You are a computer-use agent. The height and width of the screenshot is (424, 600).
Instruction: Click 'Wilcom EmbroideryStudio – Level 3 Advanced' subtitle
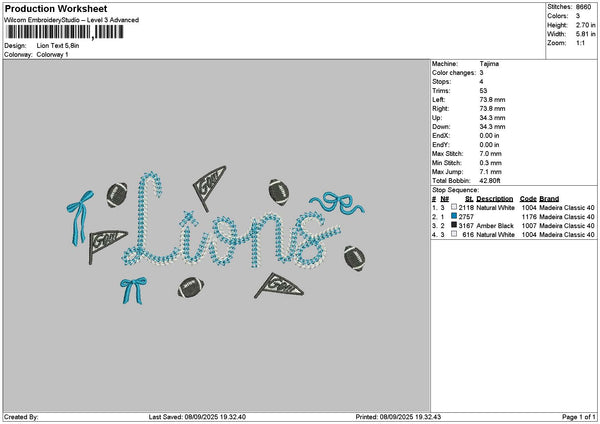[x=72, y=20]
